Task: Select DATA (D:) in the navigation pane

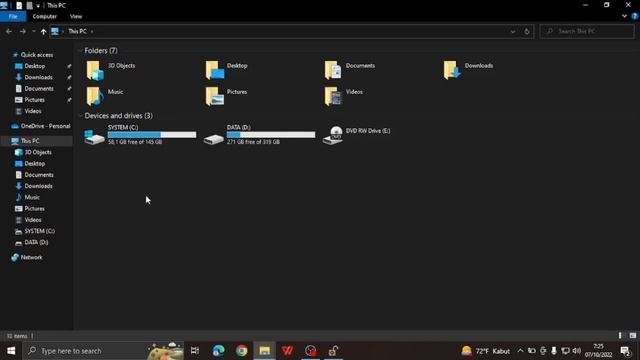Action: 36,242
